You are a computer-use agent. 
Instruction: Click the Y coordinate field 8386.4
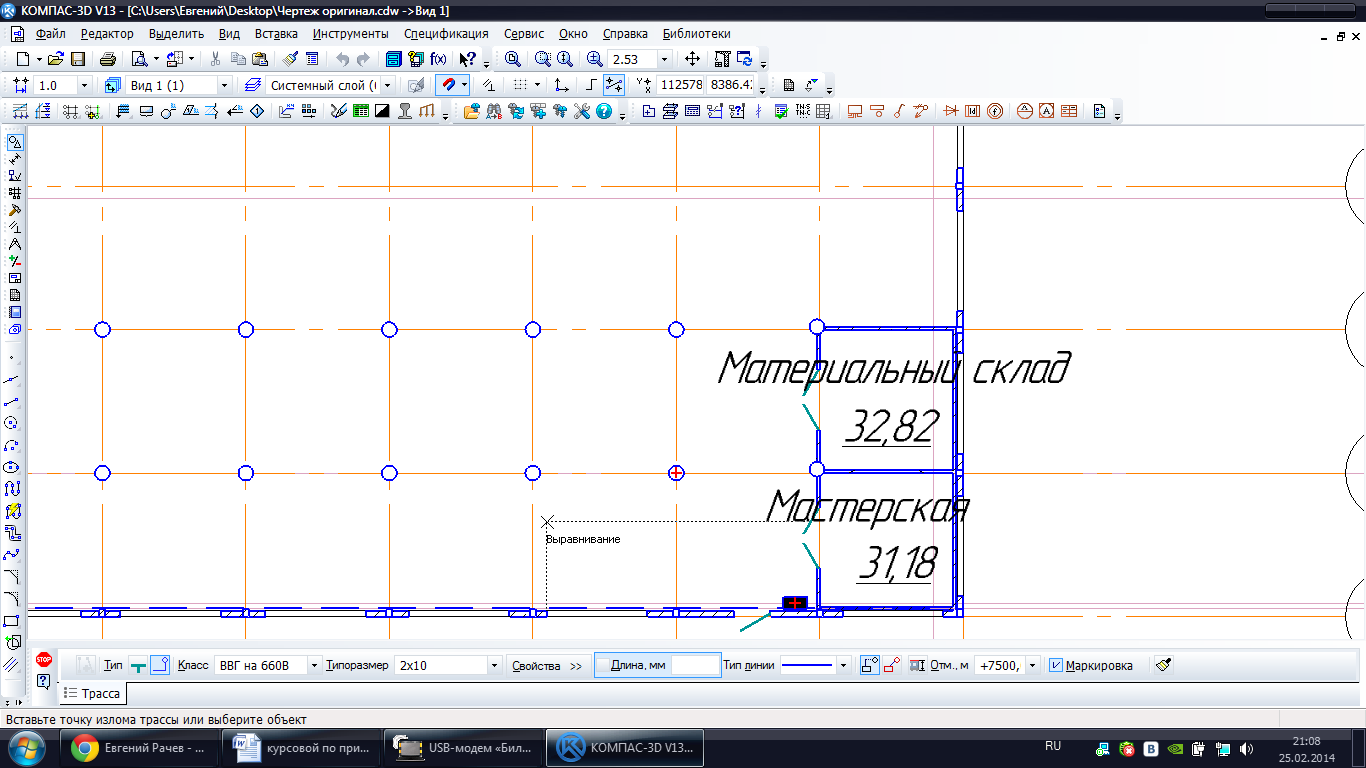(x=731, y=85)
